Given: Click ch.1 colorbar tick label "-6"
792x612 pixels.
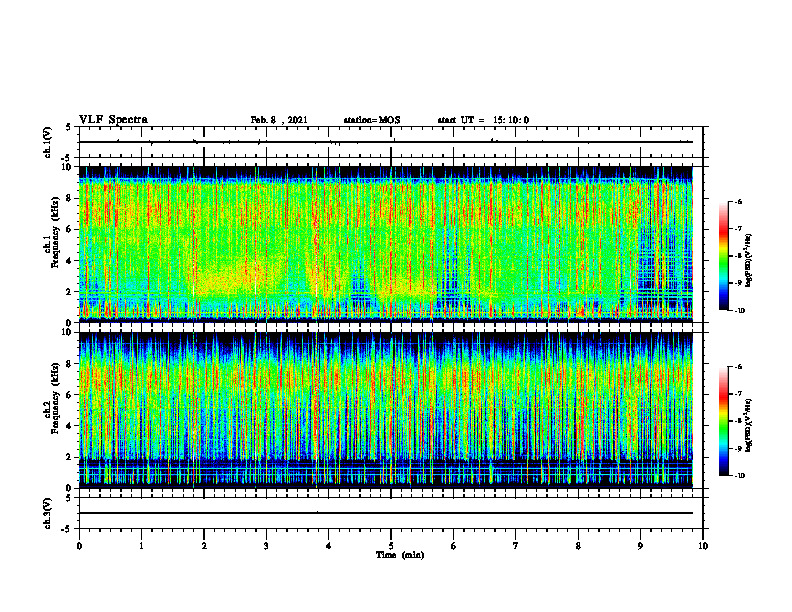Looking at the screenshot, I should 739,201.
